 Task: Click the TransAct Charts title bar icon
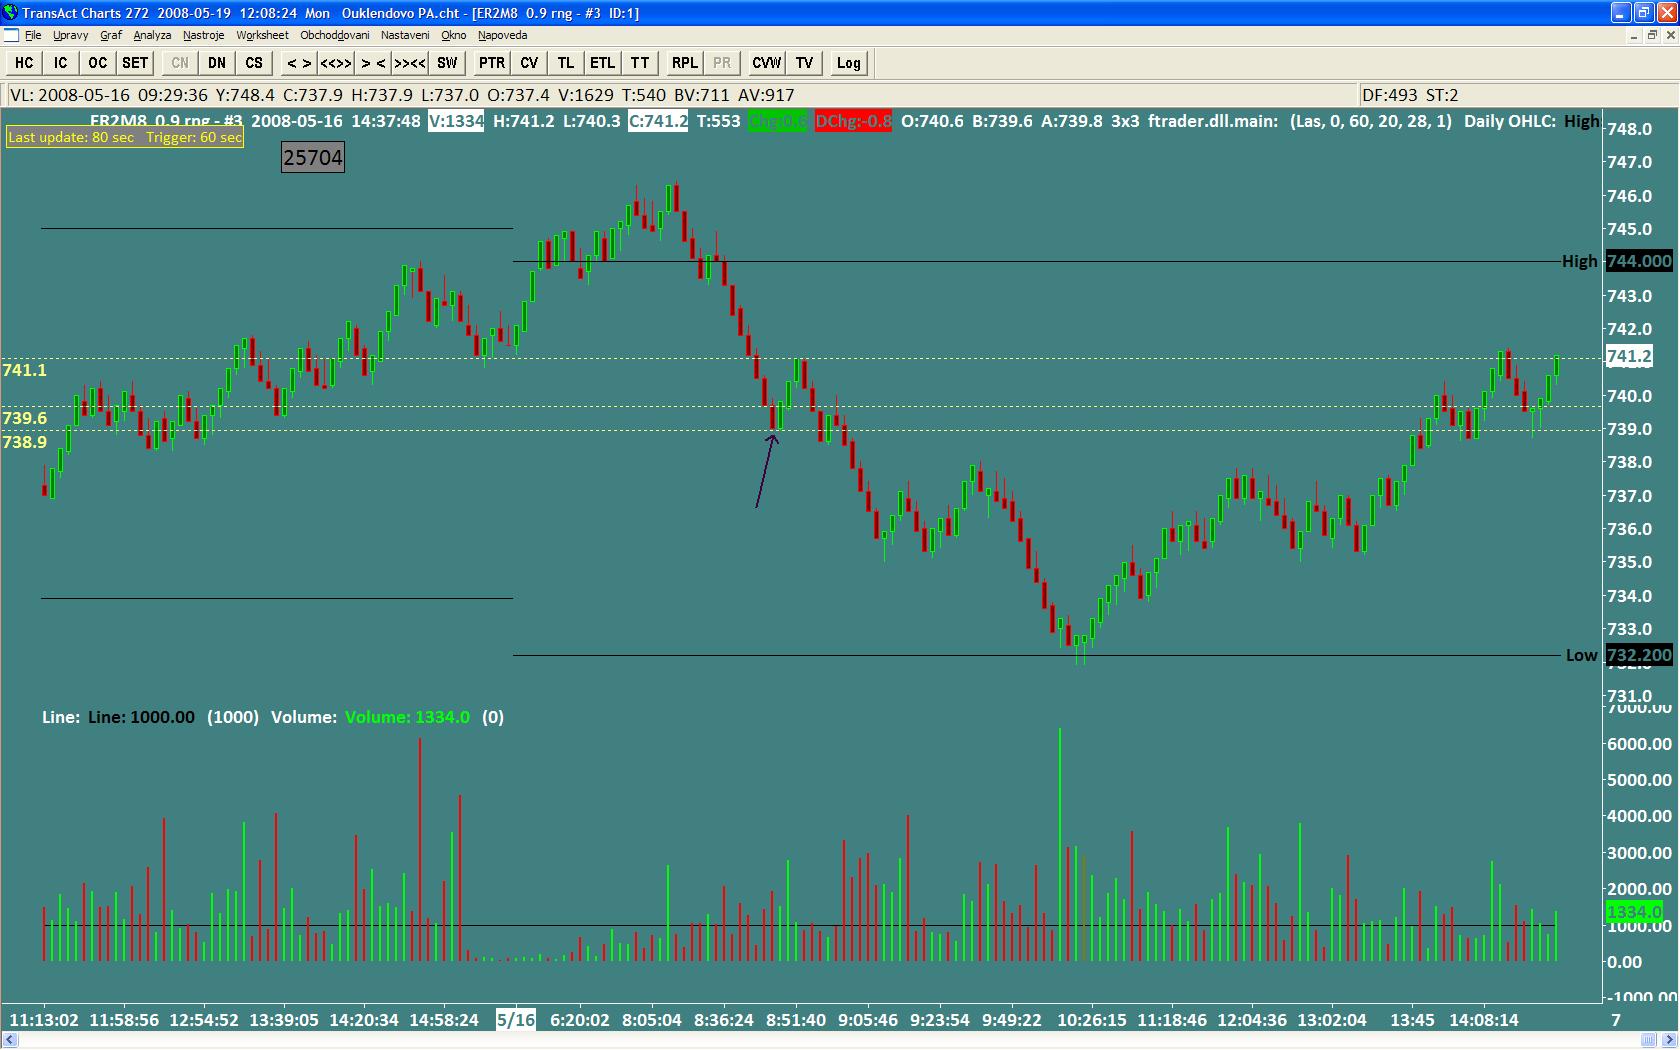(10, 12)
